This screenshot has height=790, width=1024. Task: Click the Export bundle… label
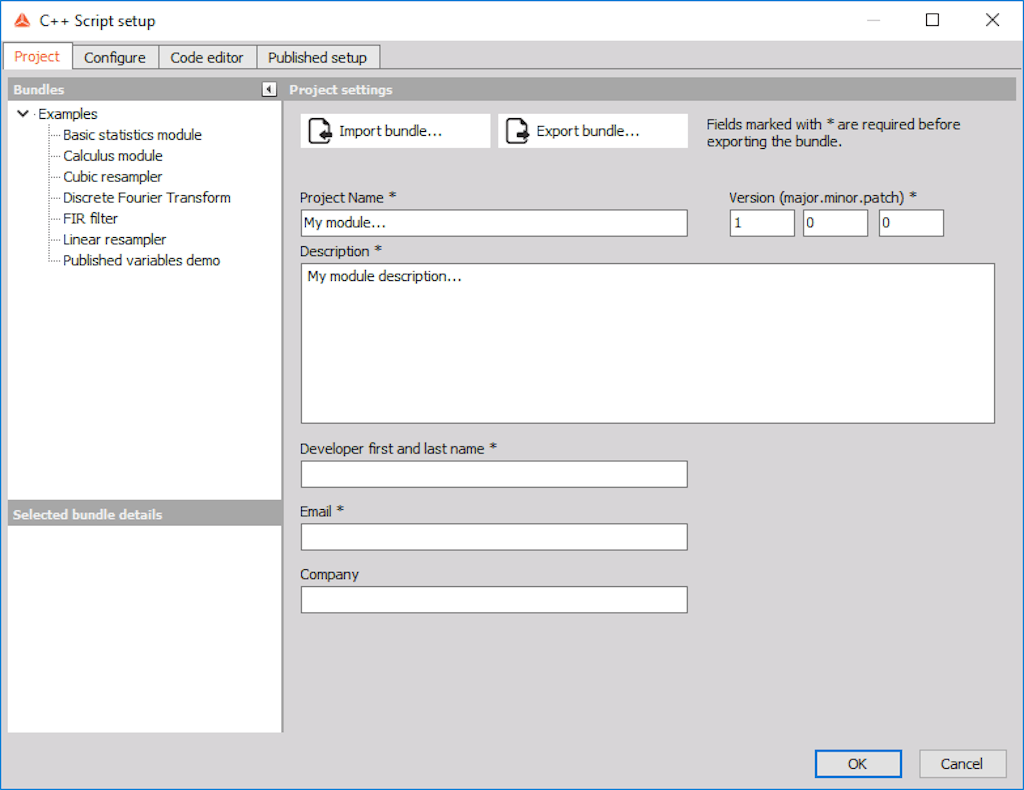click(x=588, y=131)
